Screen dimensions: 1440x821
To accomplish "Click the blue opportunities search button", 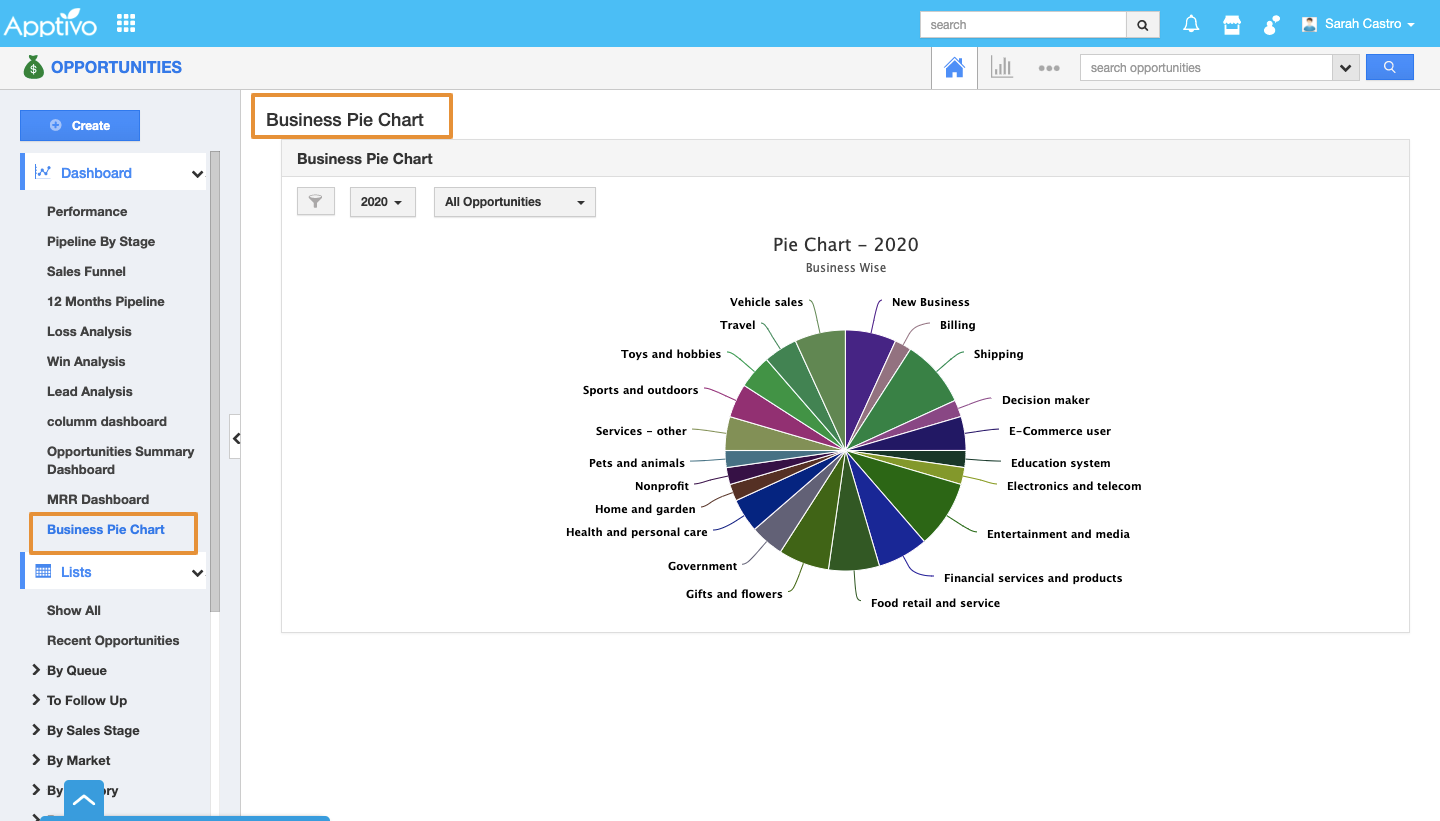I will point(1389,67).
